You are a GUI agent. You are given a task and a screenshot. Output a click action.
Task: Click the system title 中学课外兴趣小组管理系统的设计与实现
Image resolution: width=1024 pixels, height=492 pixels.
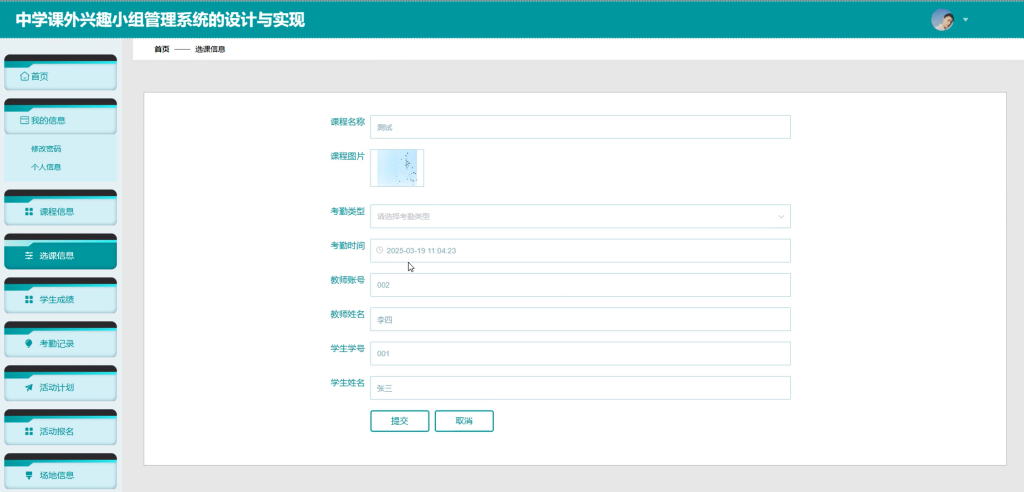[x=160, y=20]
